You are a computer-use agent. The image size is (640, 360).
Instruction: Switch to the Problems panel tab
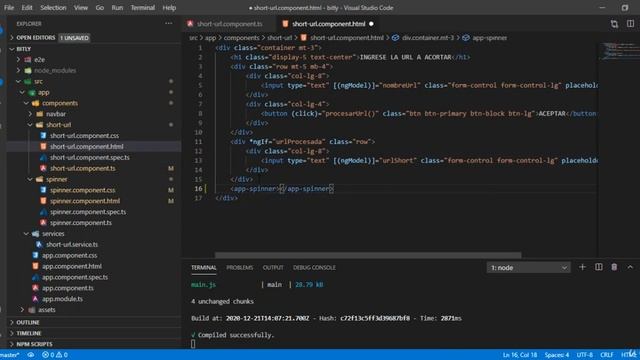[240, 268]
